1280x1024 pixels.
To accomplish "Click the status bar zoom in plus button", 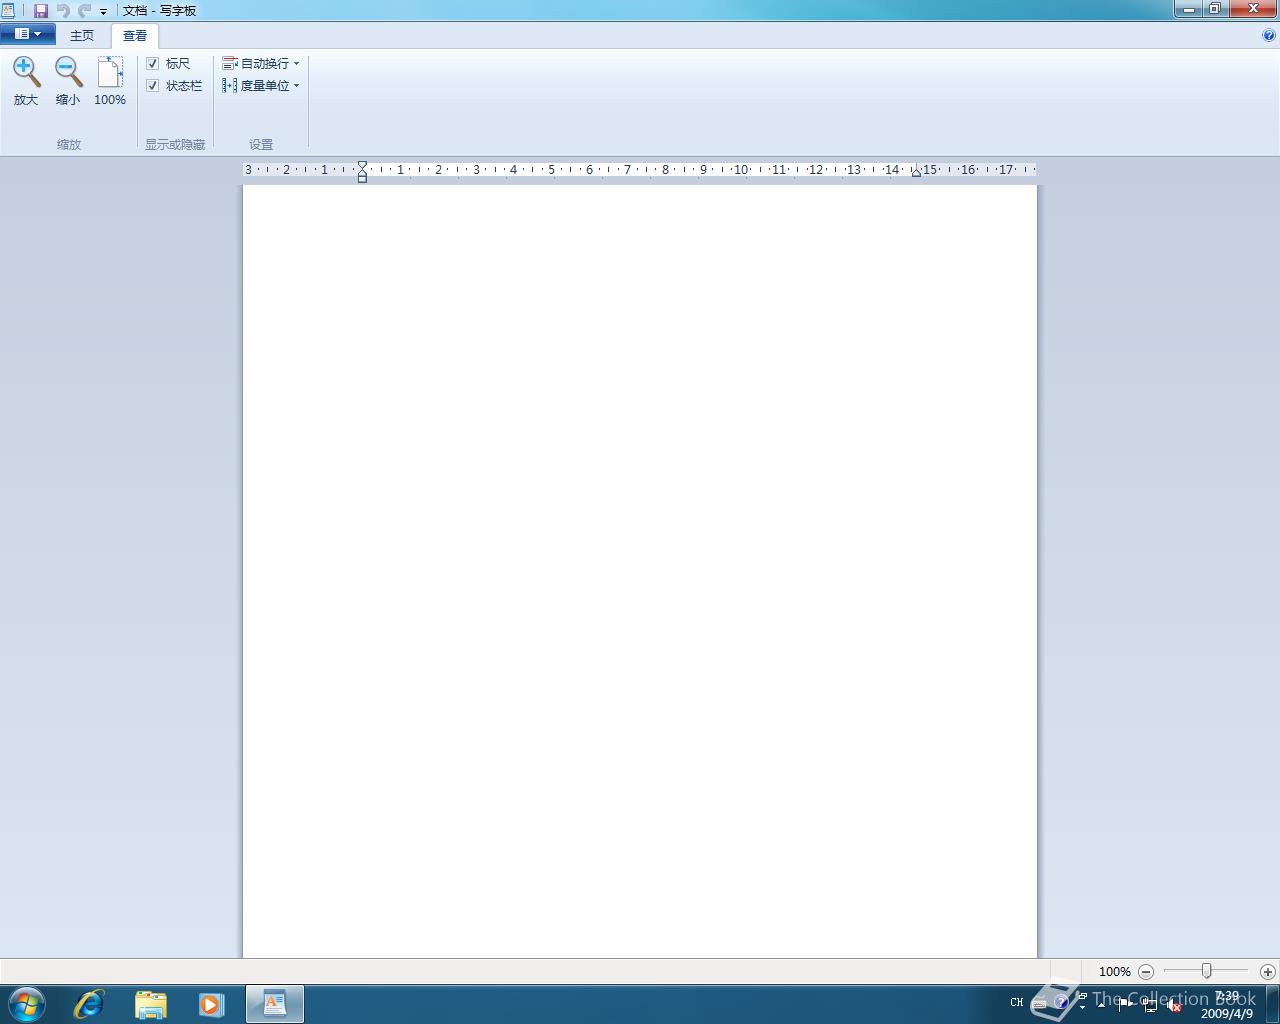I will [x=1268, y=971].
